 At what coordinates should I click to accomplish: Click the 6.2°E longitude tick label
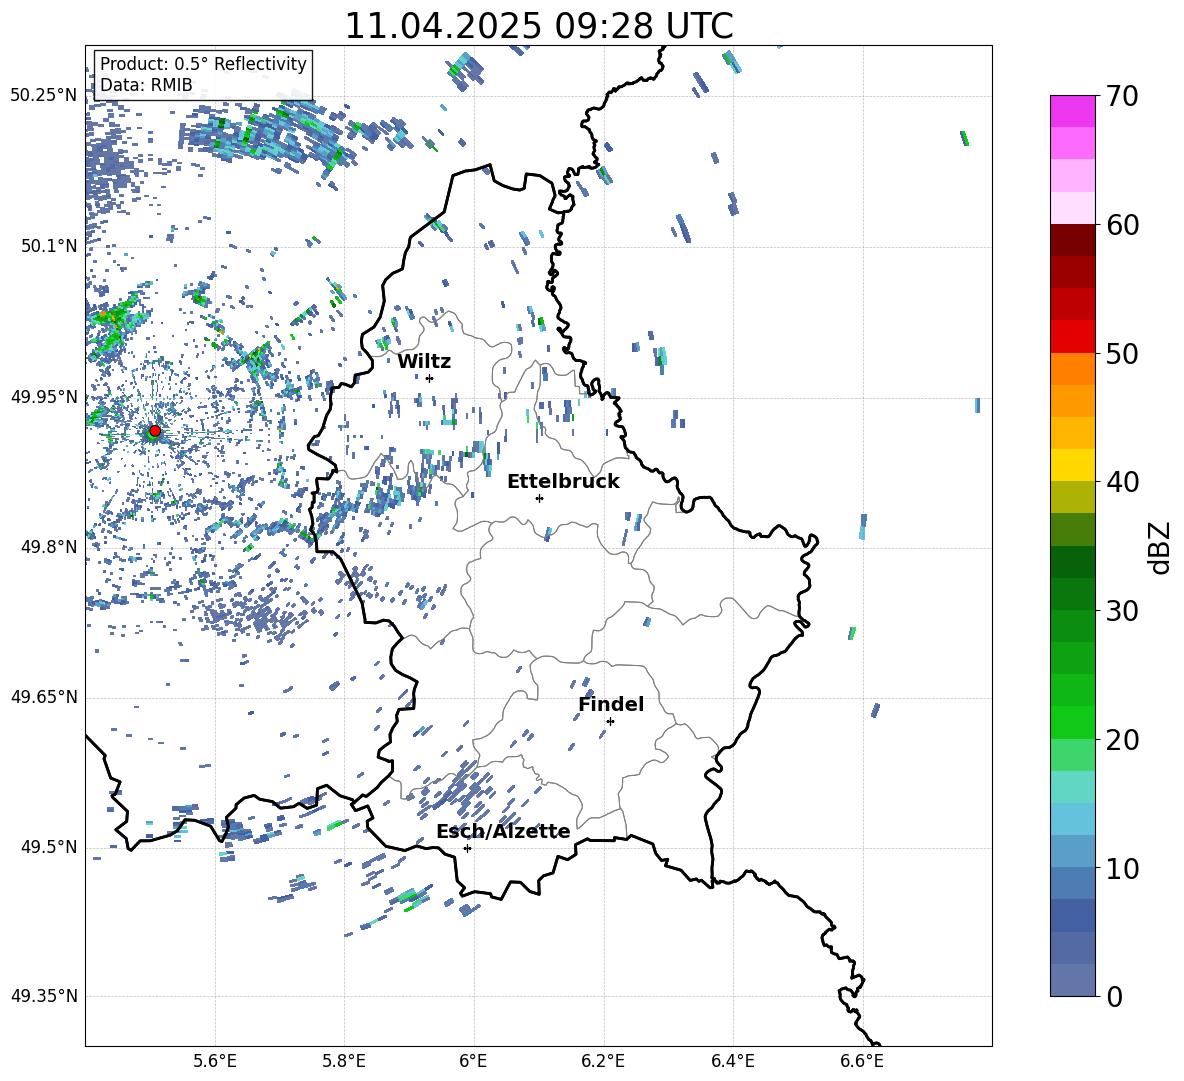pyautogui.click(x=603, y=1061)
